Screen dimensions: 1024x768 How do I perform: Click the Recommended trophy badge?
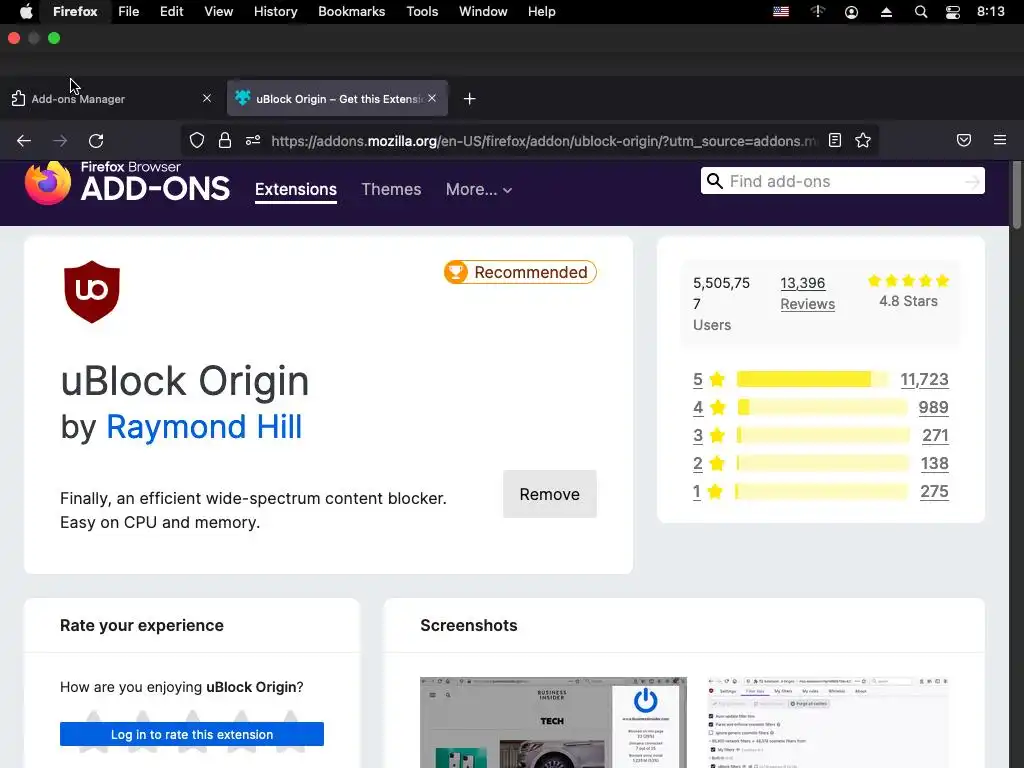(520, 272)
